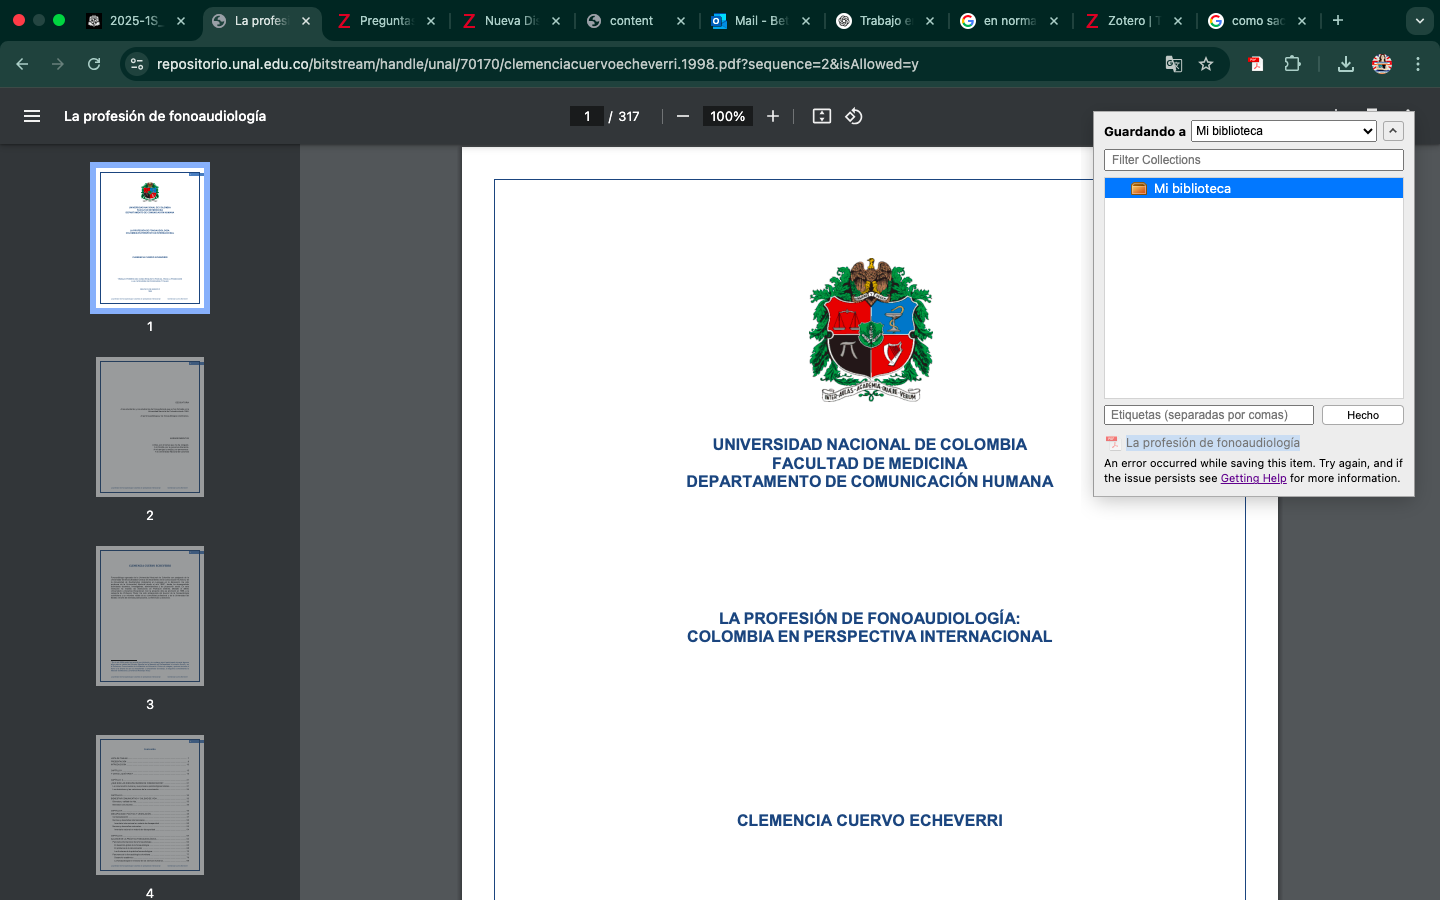Rotate the PDF counterclockwise
The height and width of the screenshot is (900, 1440).
click(854, 116)
